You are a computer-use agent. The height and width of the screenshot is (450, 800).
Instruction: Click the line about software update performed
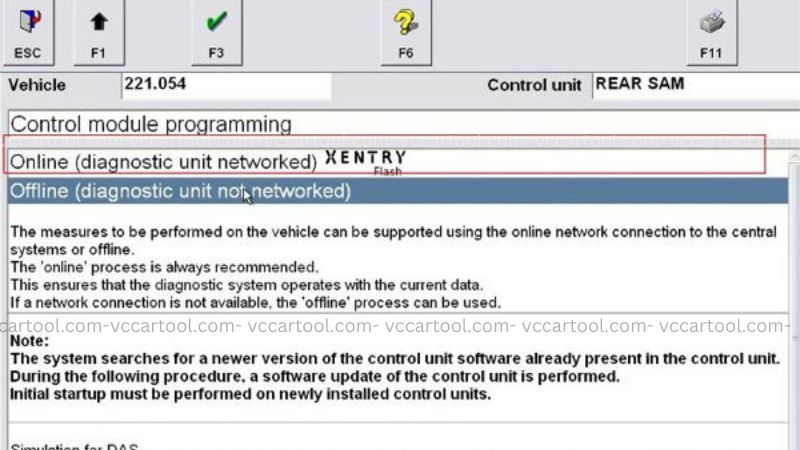coord(315,377)
